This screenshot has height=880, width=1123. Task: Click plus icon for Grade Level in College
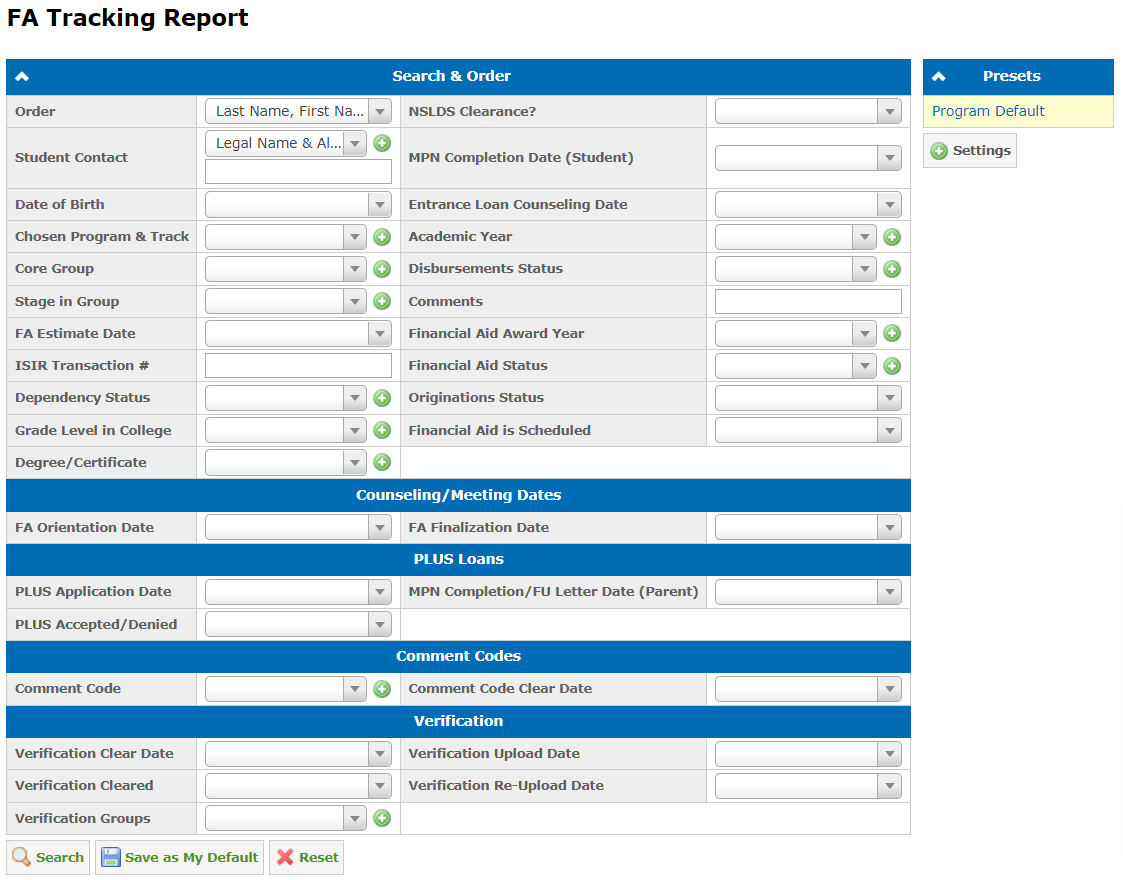coord(382,430)
